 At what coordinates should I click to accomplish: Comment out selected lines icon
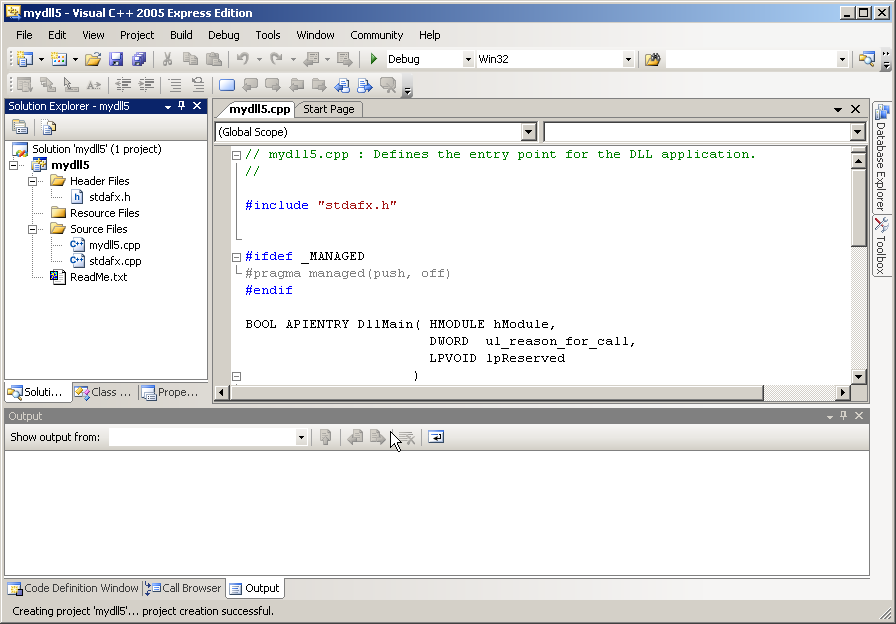coord(175,85)
